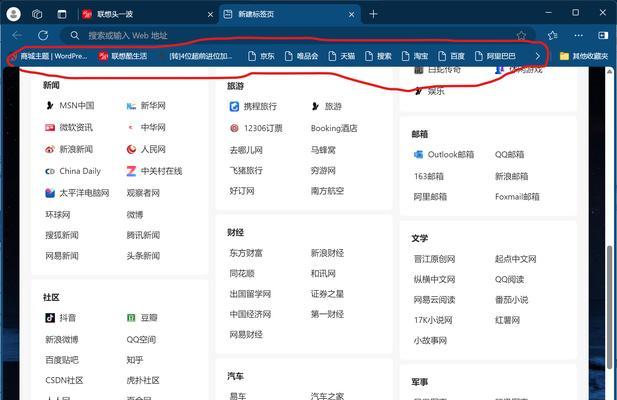Open 携程旅行 link
The height and width of the screenshot is (400, 617).
point(253,106)
